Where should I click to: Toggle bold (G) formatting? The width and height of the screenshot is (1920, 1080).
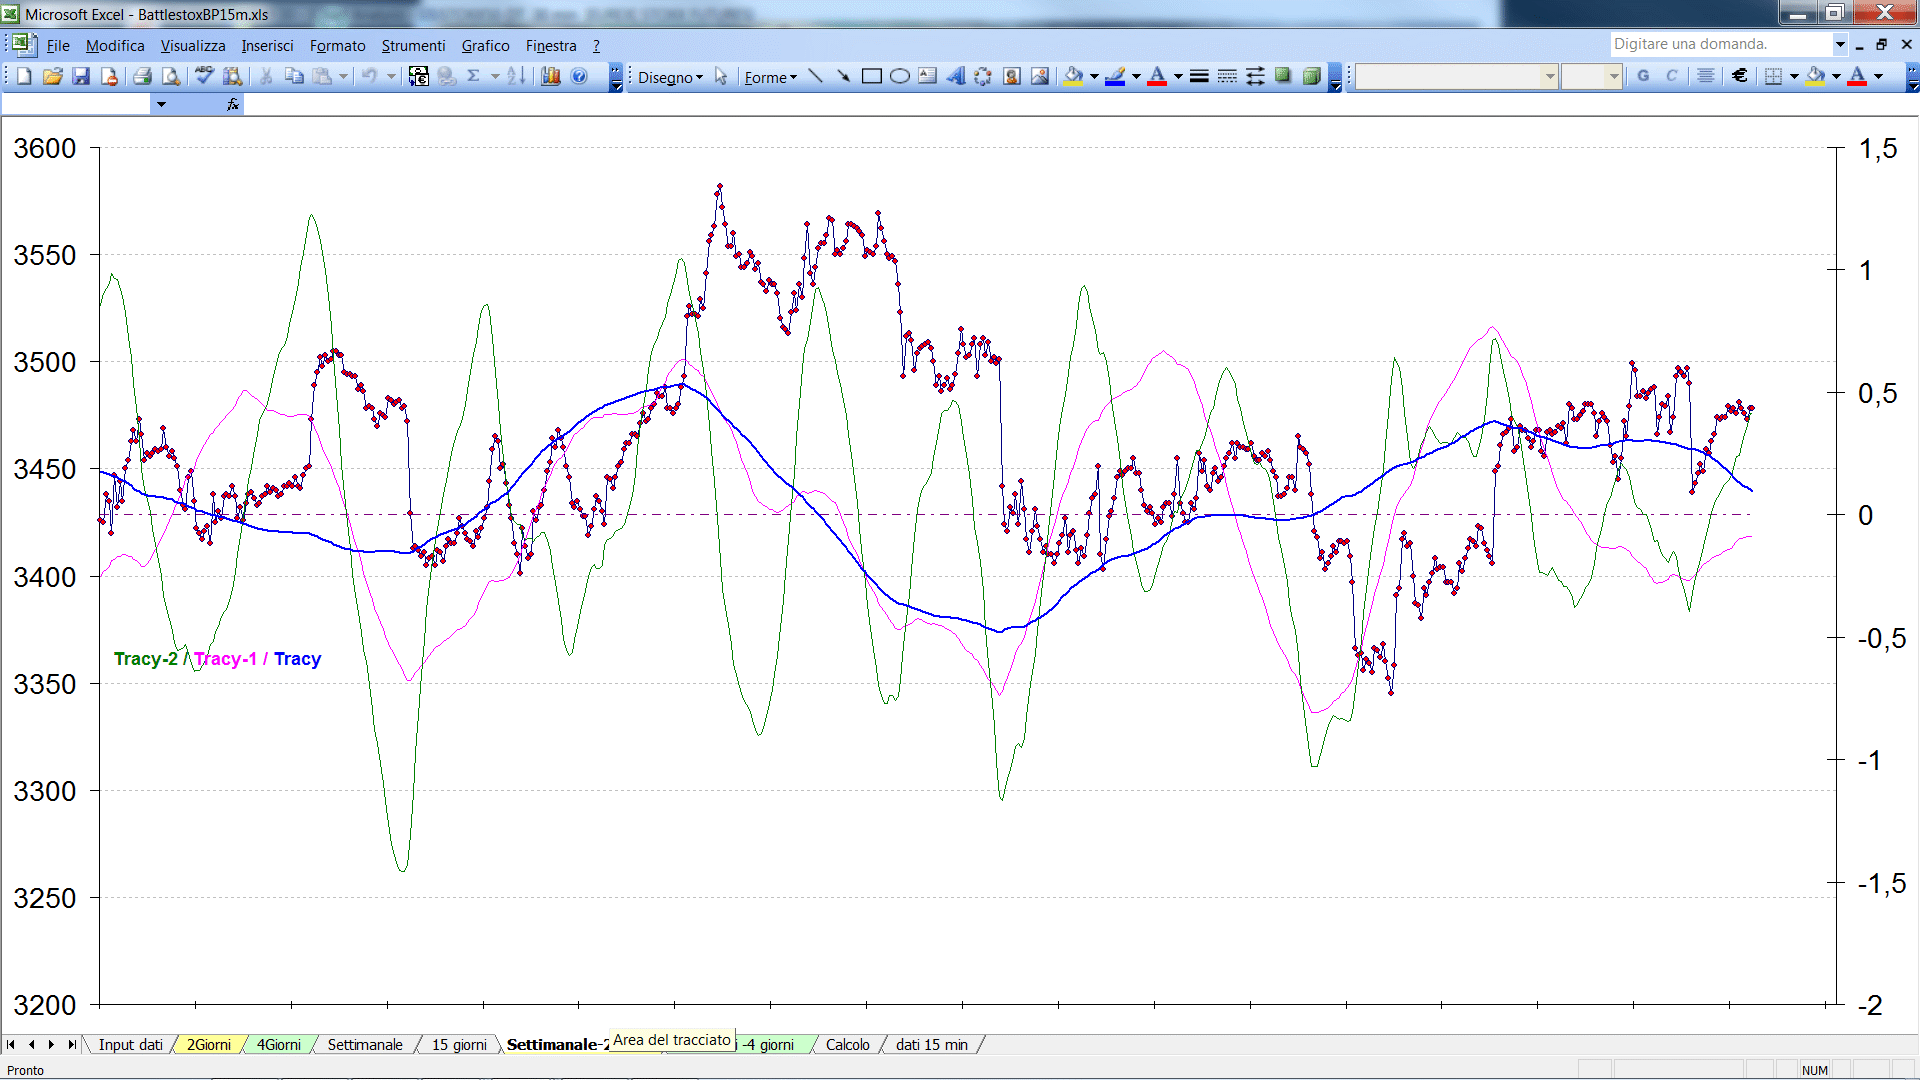click(1643, 76)
